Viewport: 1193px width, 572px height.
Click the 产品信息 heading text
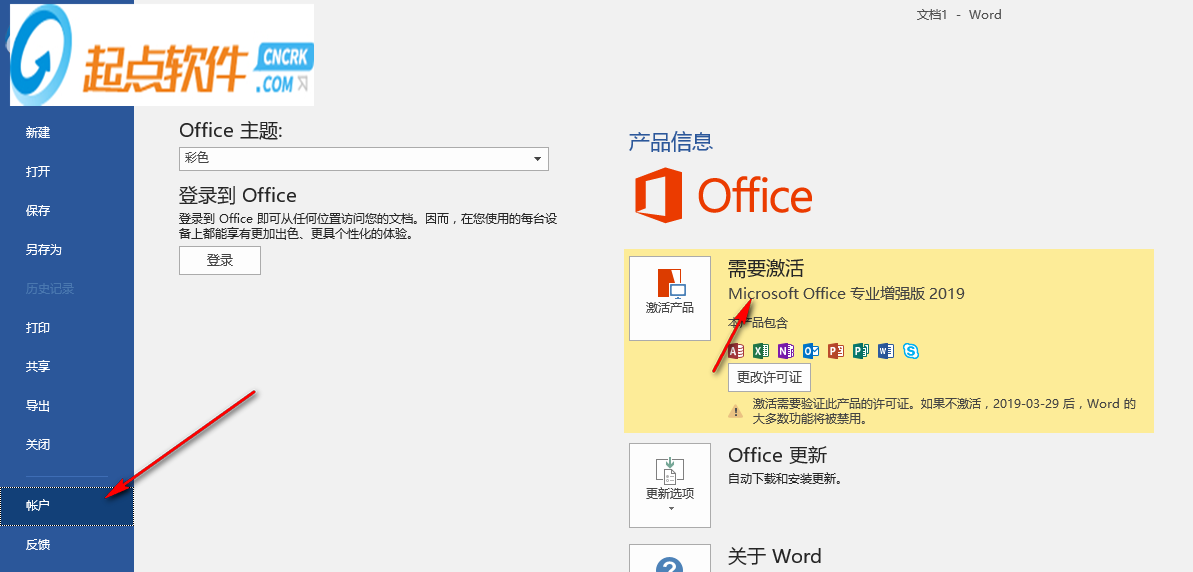point(670,141)
